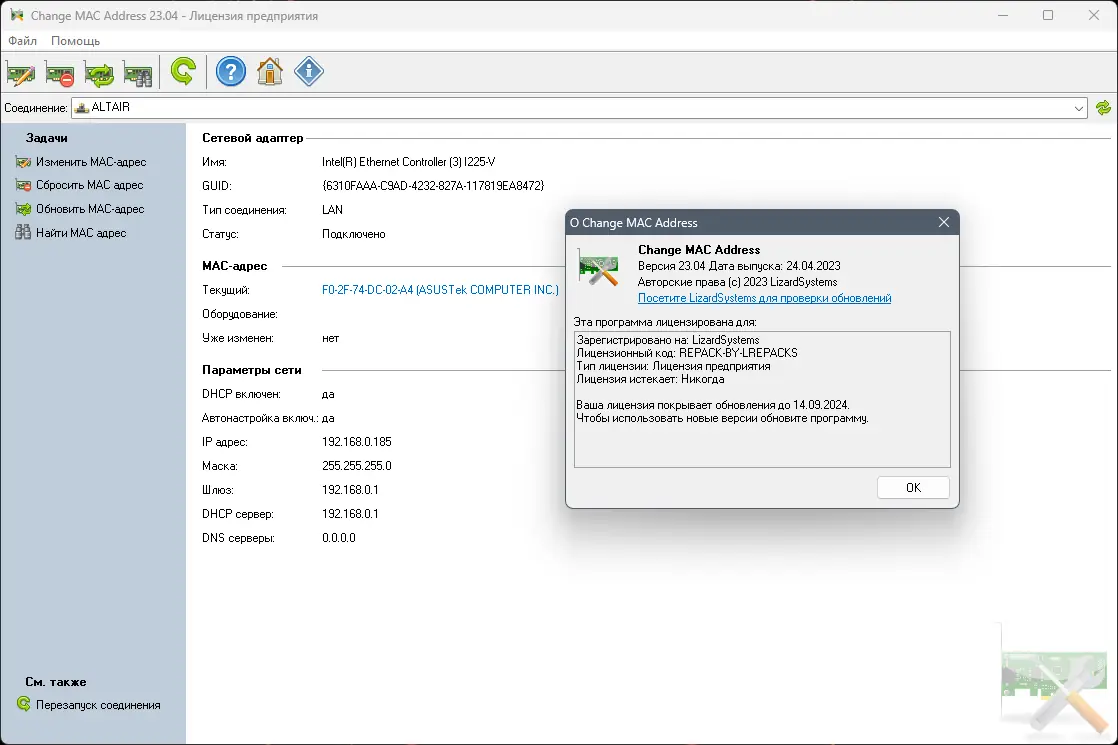Click the network card icon in About dialog
1118x745 pixels.
598,268
